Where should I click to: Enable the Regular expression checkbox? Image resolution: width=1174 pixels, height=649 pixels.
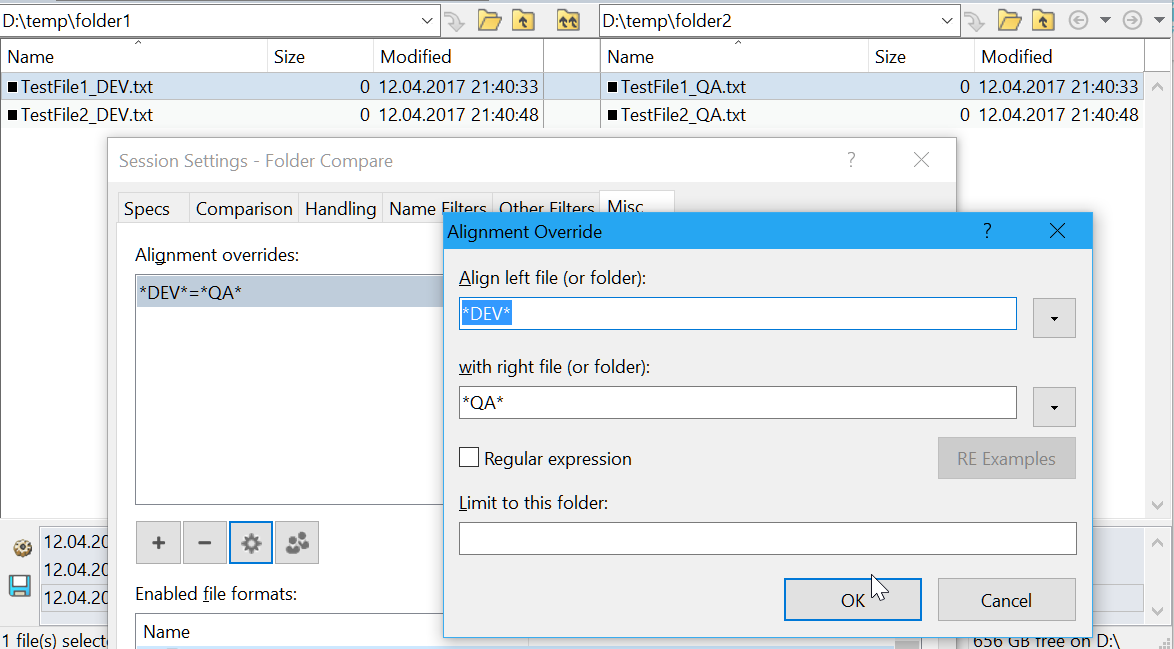(469, 457)
